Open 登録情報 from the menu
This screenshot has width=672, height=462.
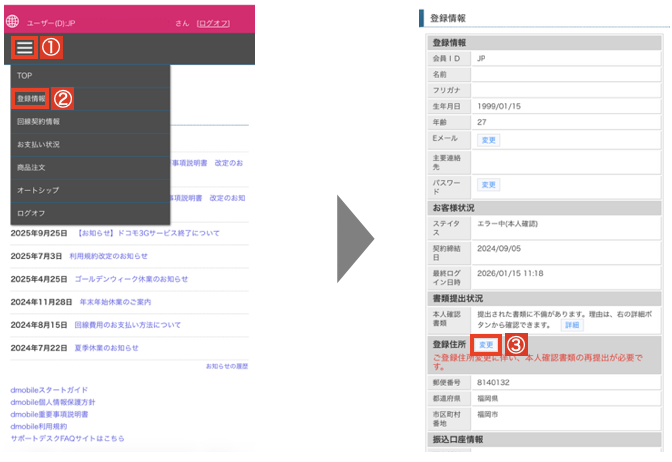tap(32, 99)
